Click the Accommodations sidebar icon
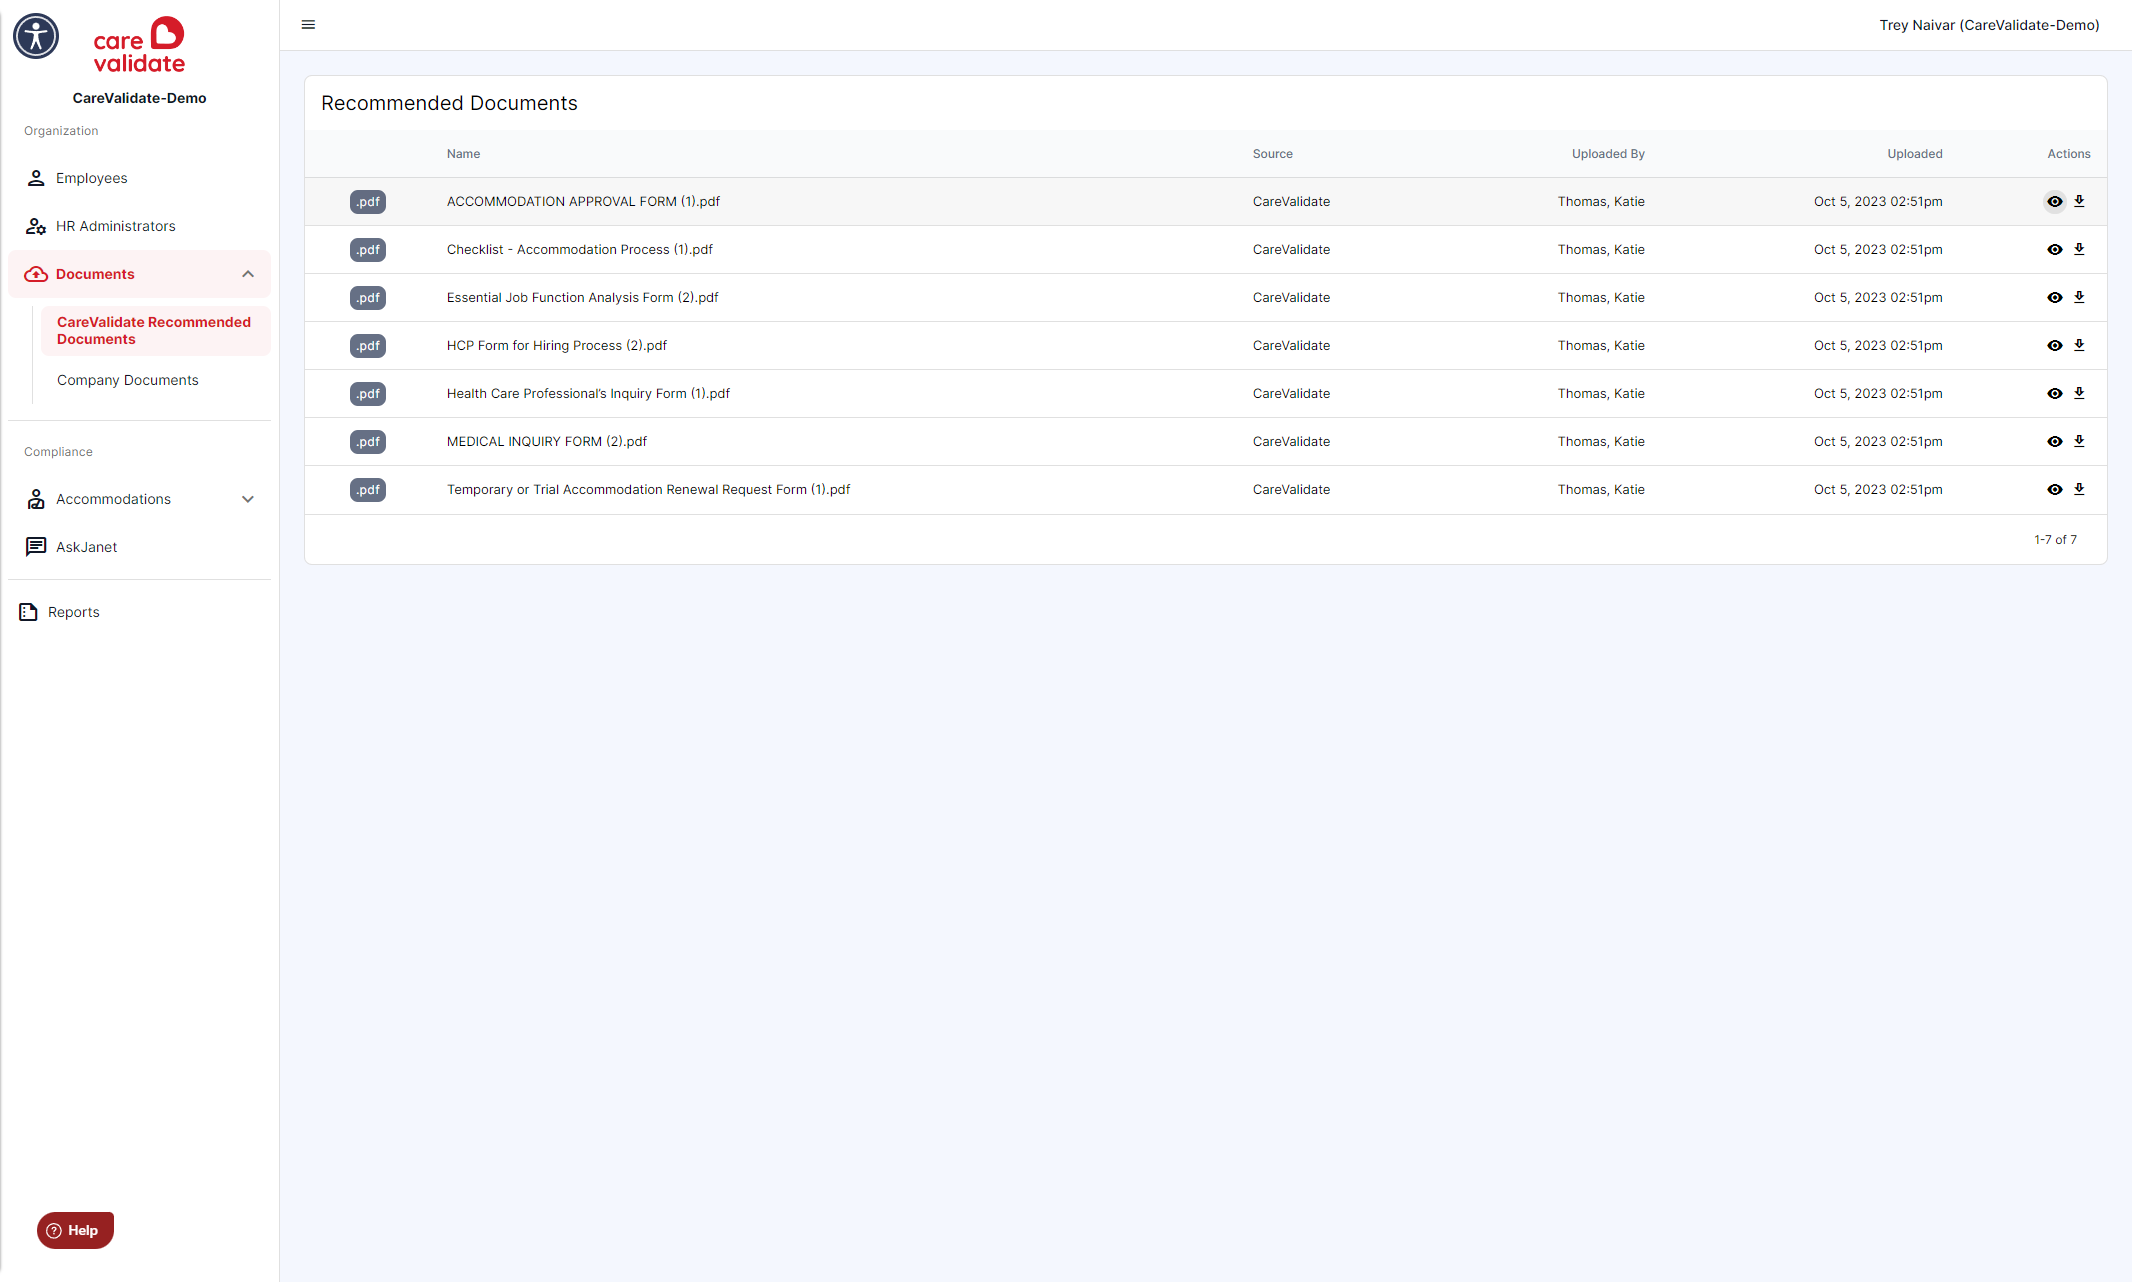Screen dimensions: 2132x1282 [x=36, y=499]
